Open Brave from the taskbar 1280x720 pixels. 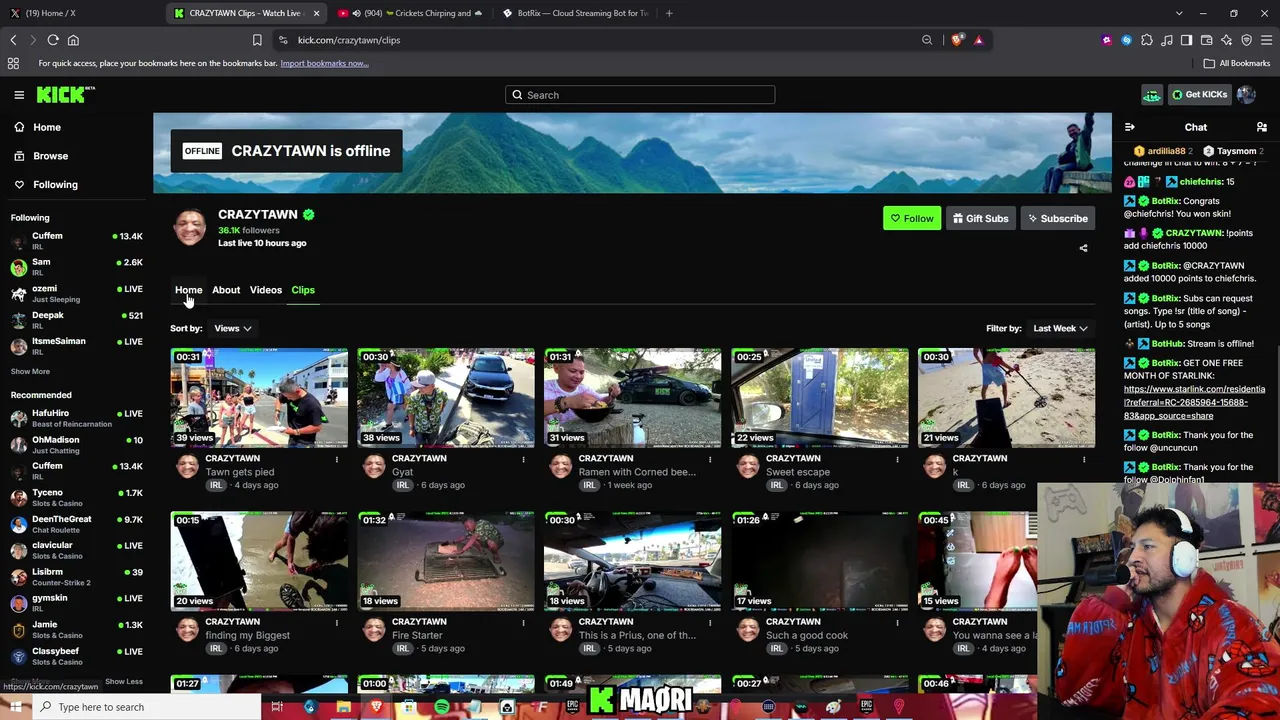pos(376,707)
